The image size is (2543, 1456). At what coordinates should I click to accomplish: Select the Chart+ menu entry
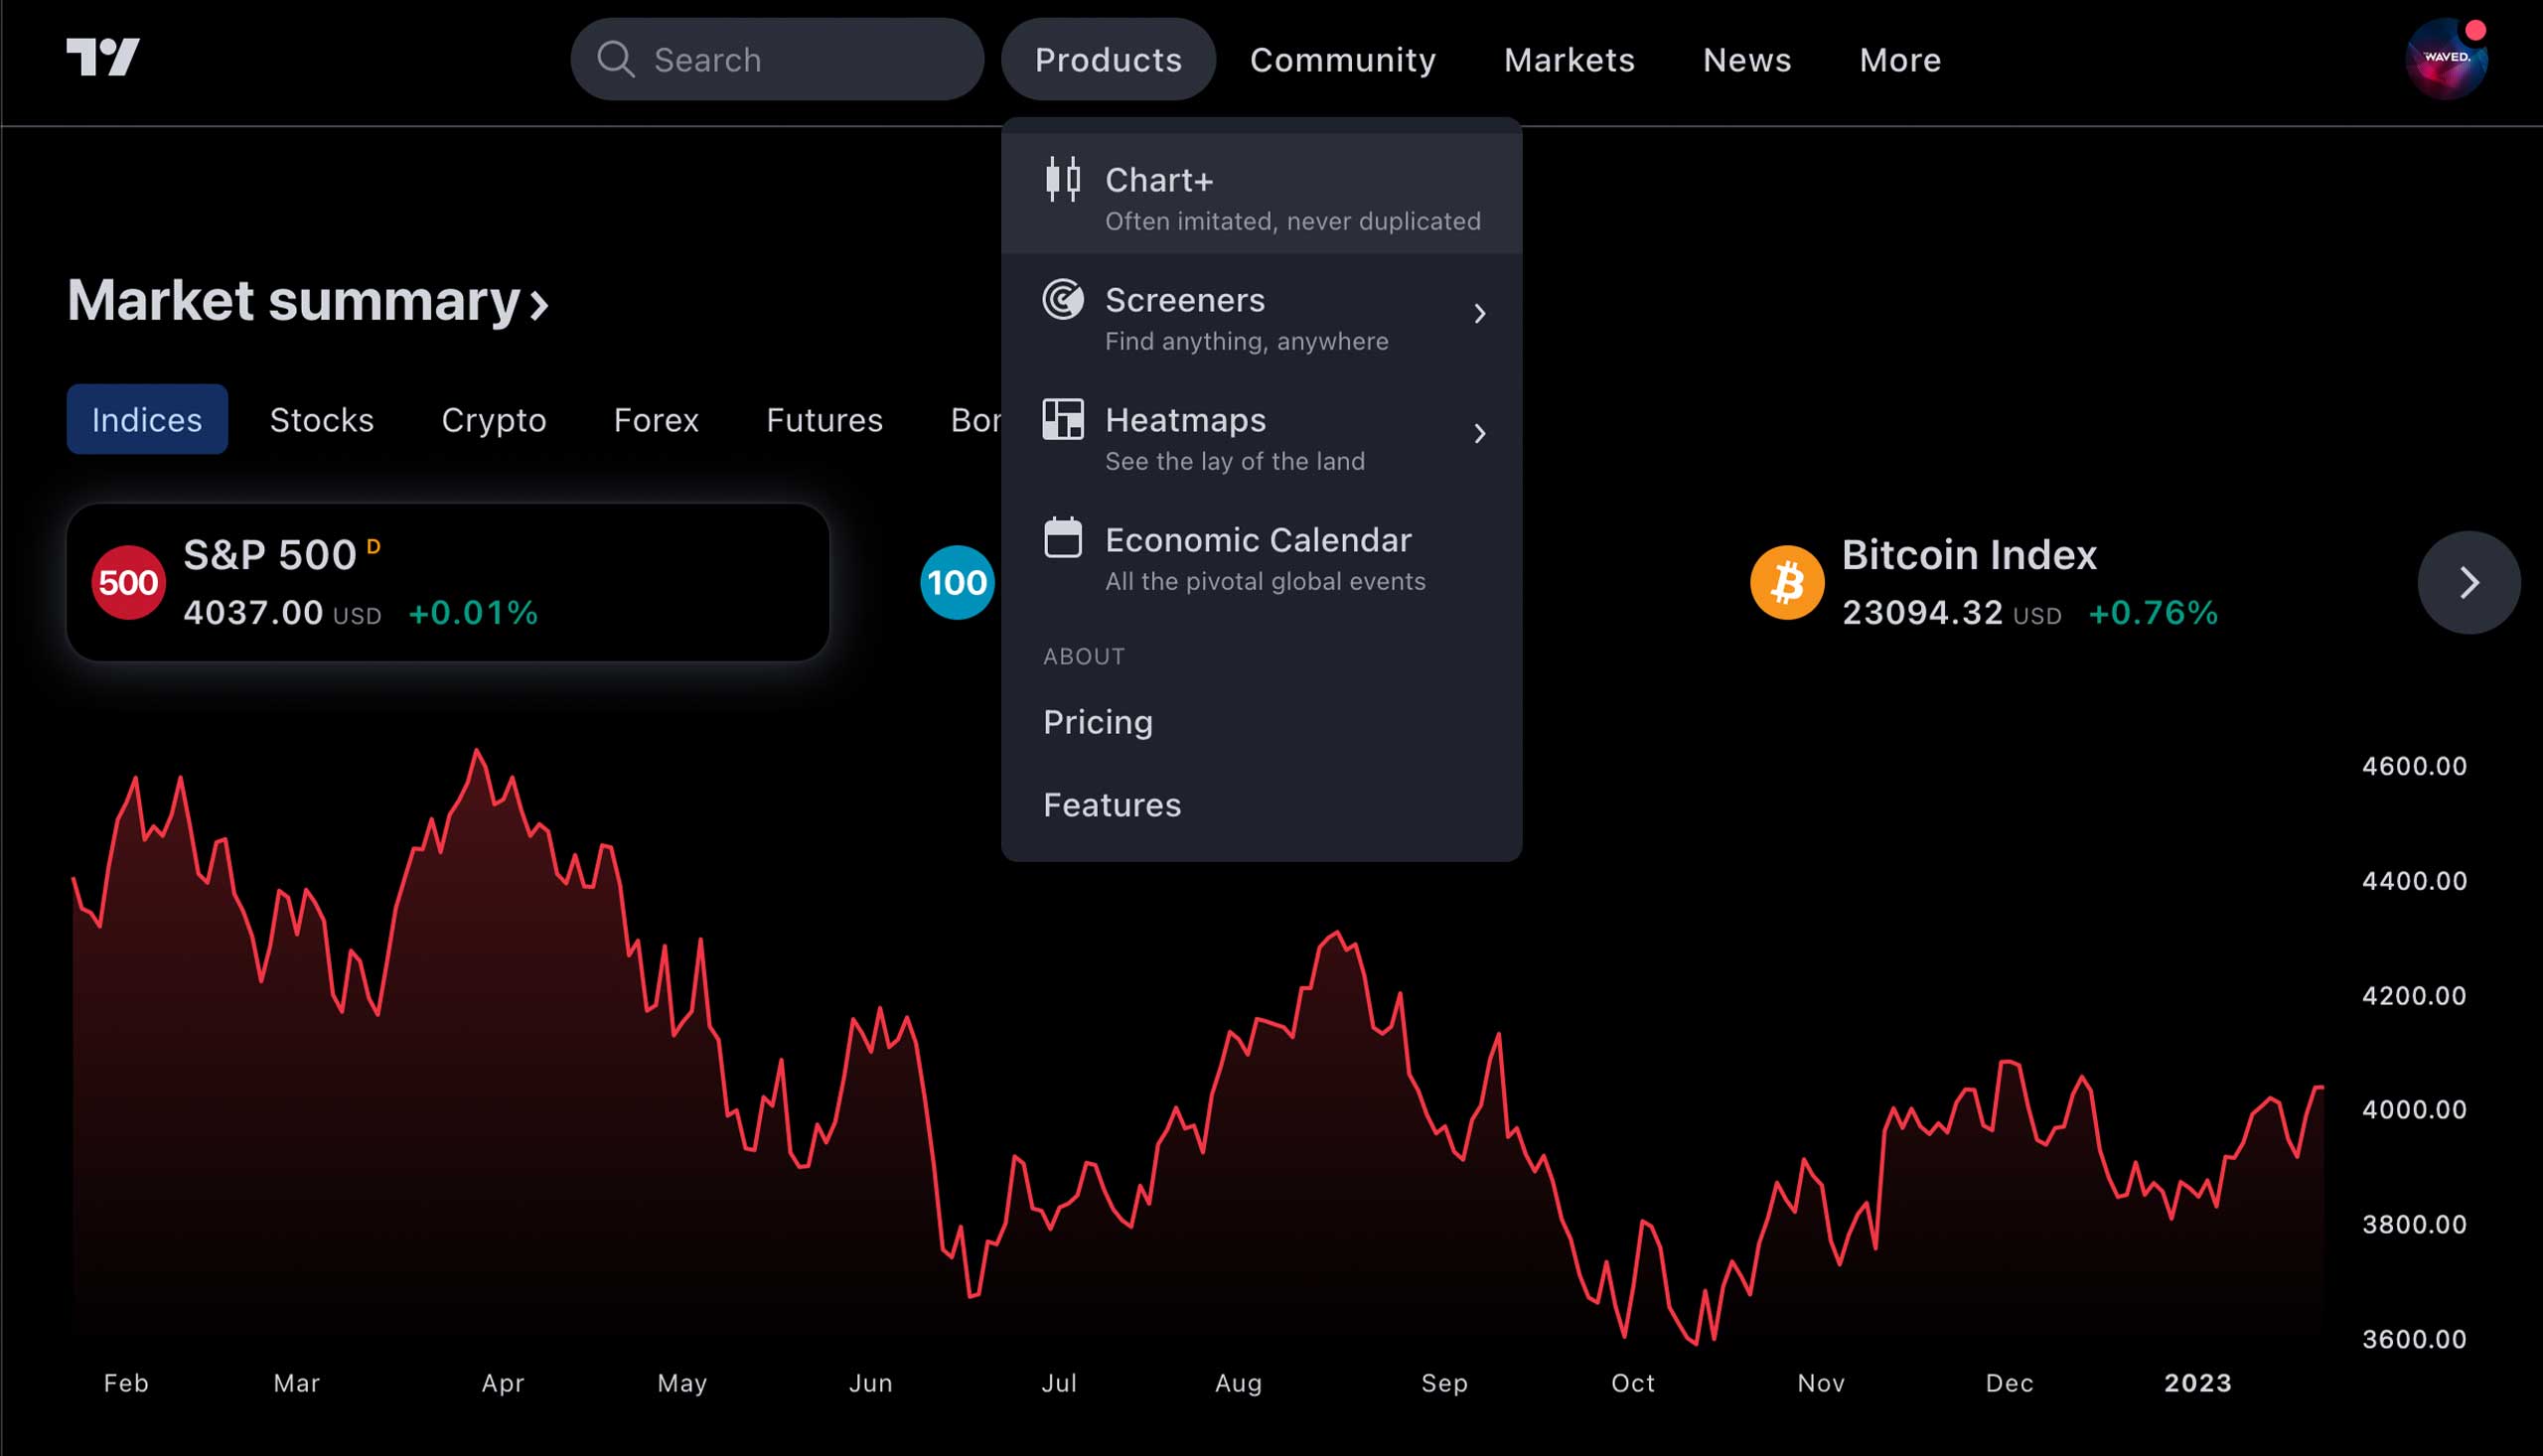pos(1261,194)
